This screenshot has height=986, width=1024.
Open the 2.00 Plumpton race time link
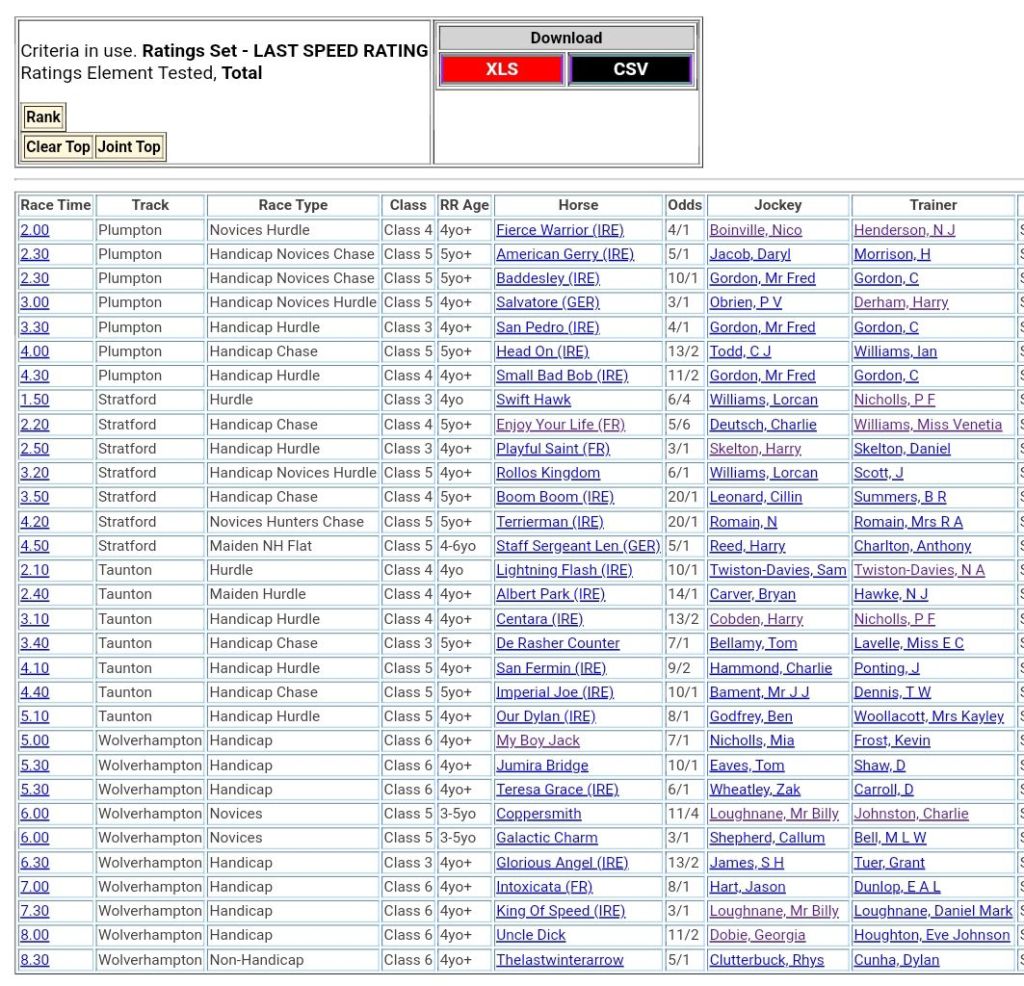point(35,230)
